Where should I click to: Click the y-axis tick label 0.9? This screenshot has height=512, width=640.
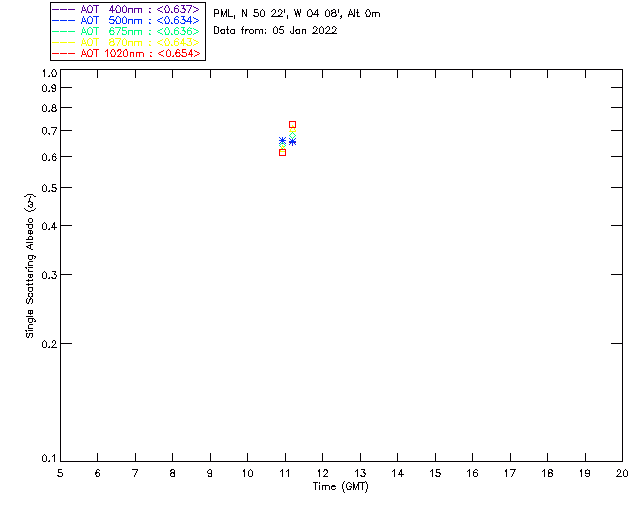coord(49,88)
